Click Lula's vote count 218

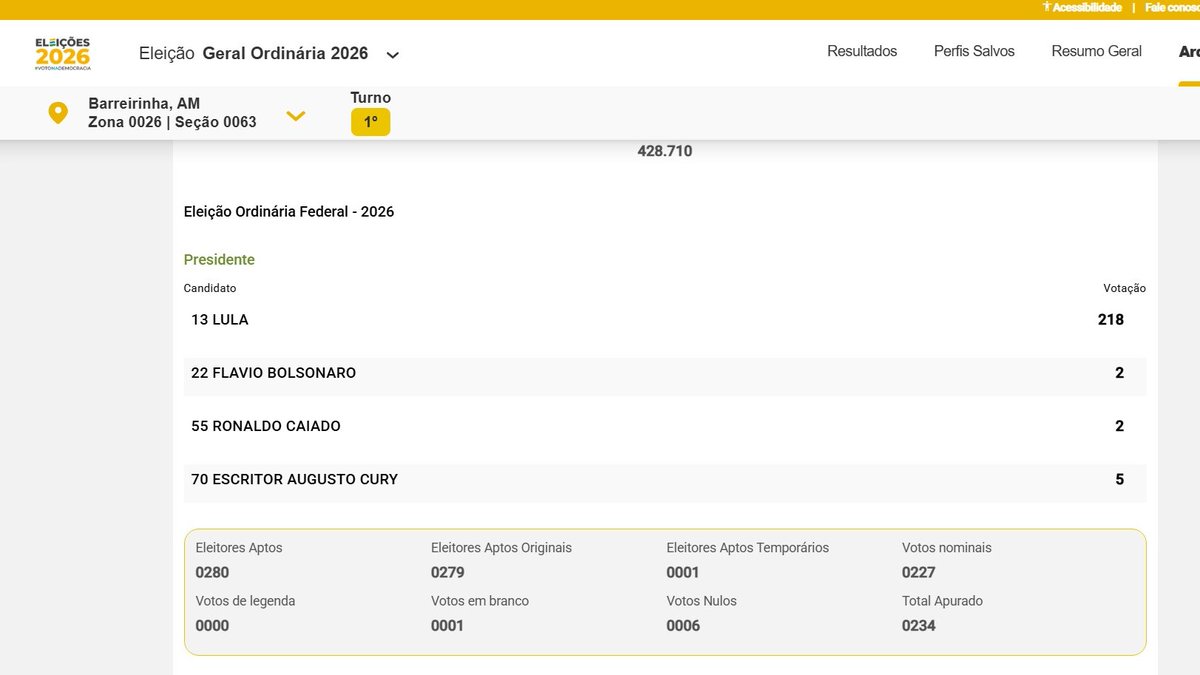pyautogui.click(x=1111, y=320)
